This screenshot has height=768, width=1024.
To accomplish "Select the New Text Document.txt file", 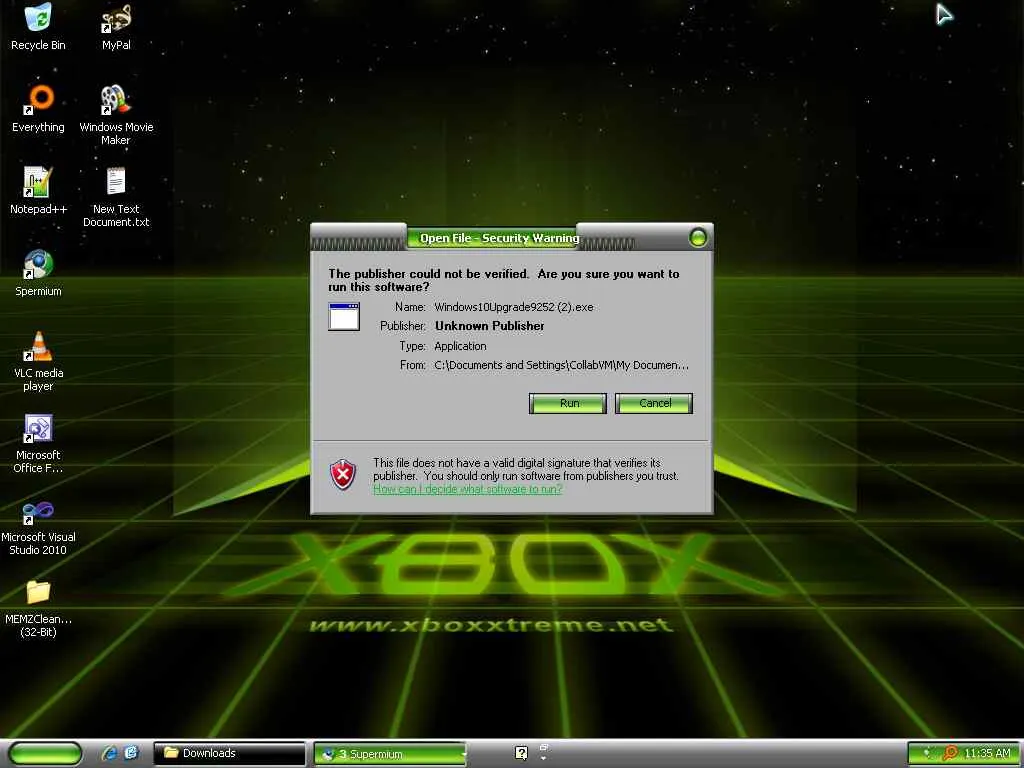I will pos(116,197).
